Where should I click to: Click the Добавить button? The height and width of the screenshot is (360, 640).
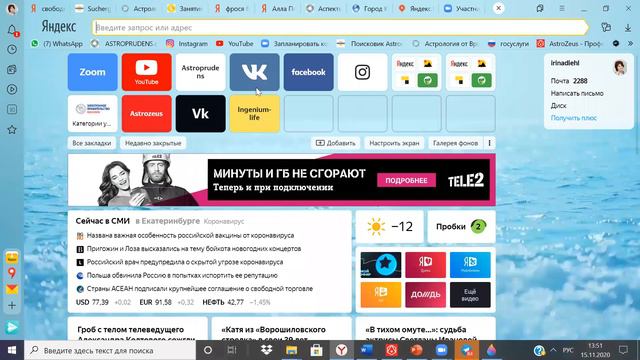pyautogui.click(x=336, y=143)
